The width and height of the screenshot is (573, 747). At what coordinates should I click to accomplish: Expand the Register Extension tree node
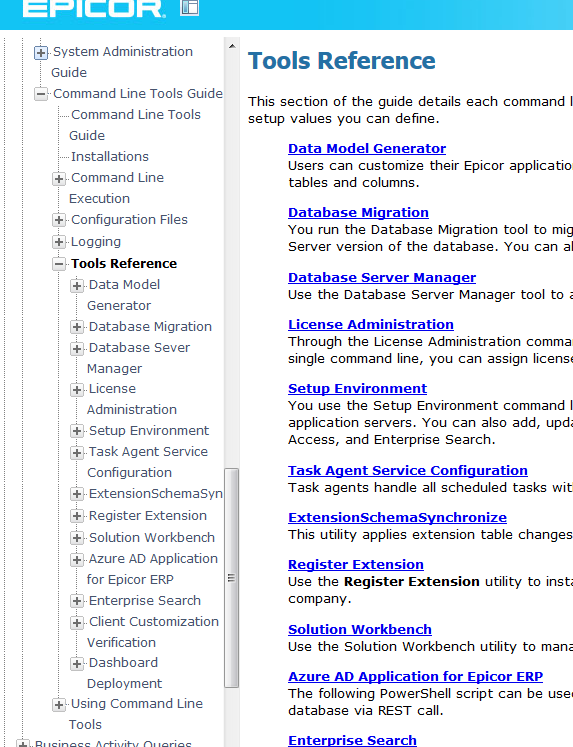(x=77, y=516)
